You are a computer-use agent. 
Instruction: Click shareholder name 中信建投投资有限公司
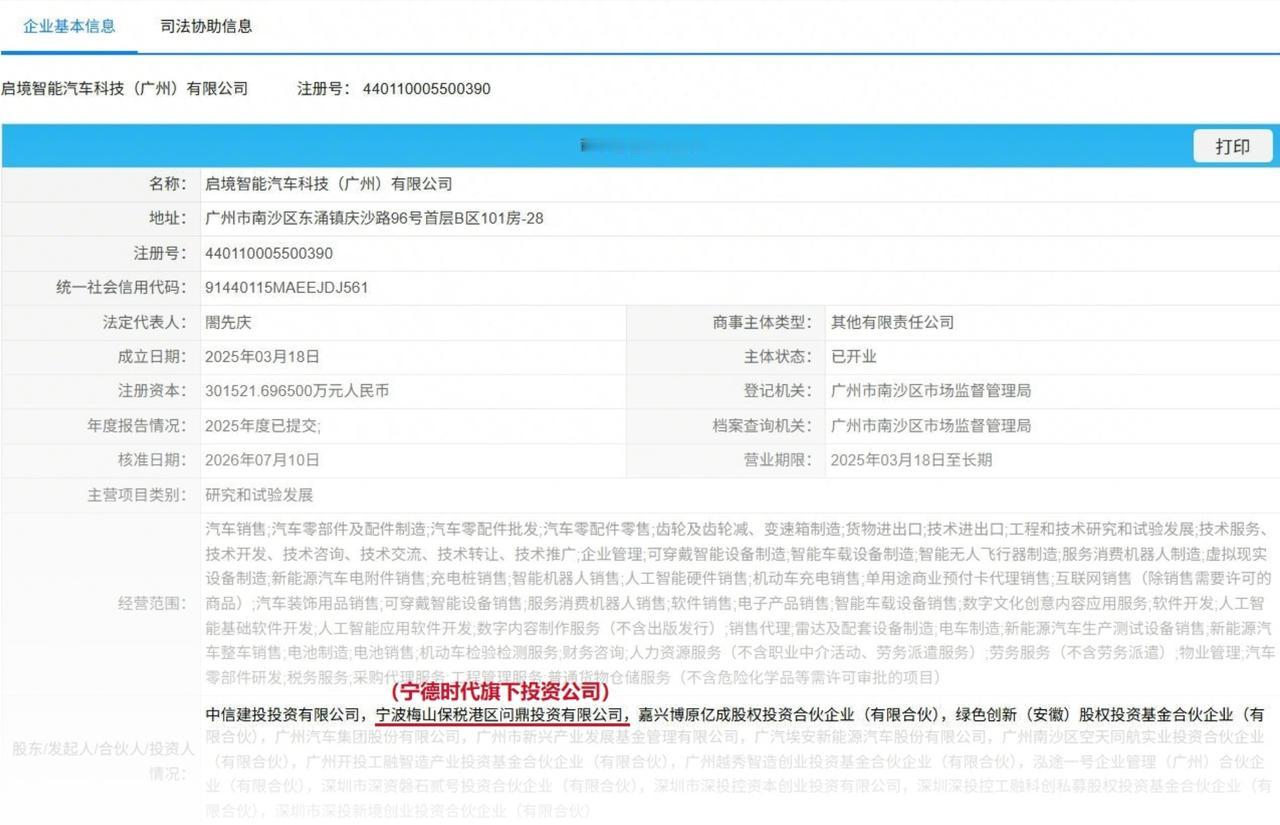click(284, 715)
